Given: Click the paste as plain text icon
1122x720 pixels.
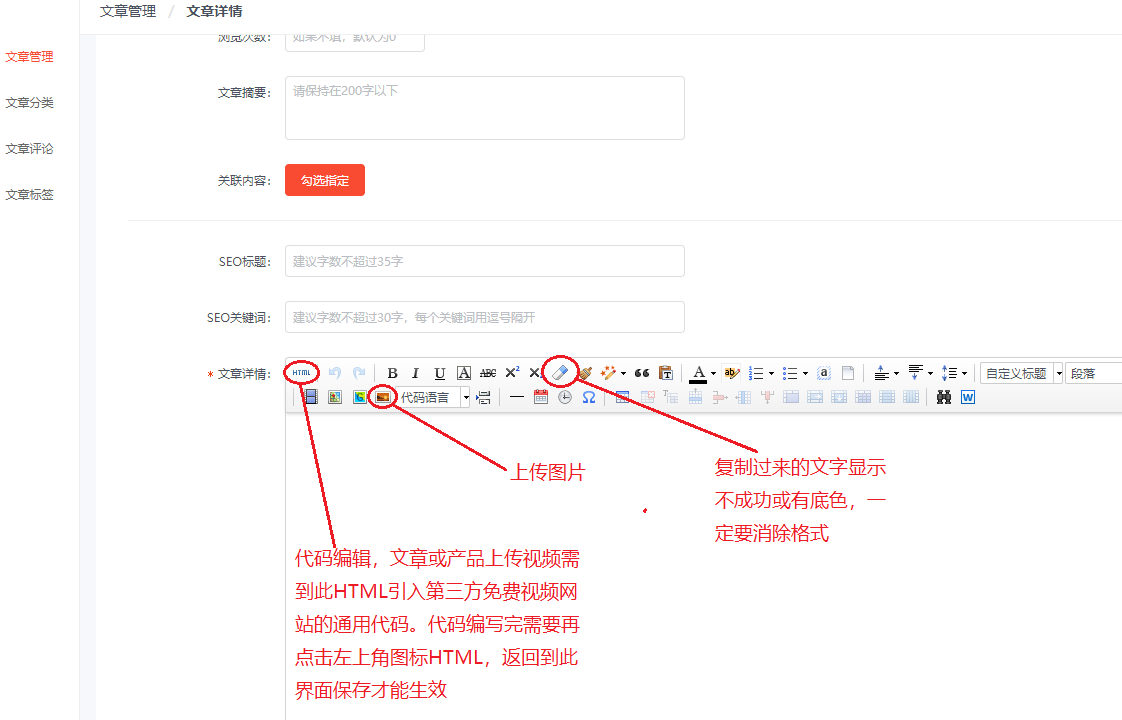Looking at the screenshot, I should tap(666, 373).
